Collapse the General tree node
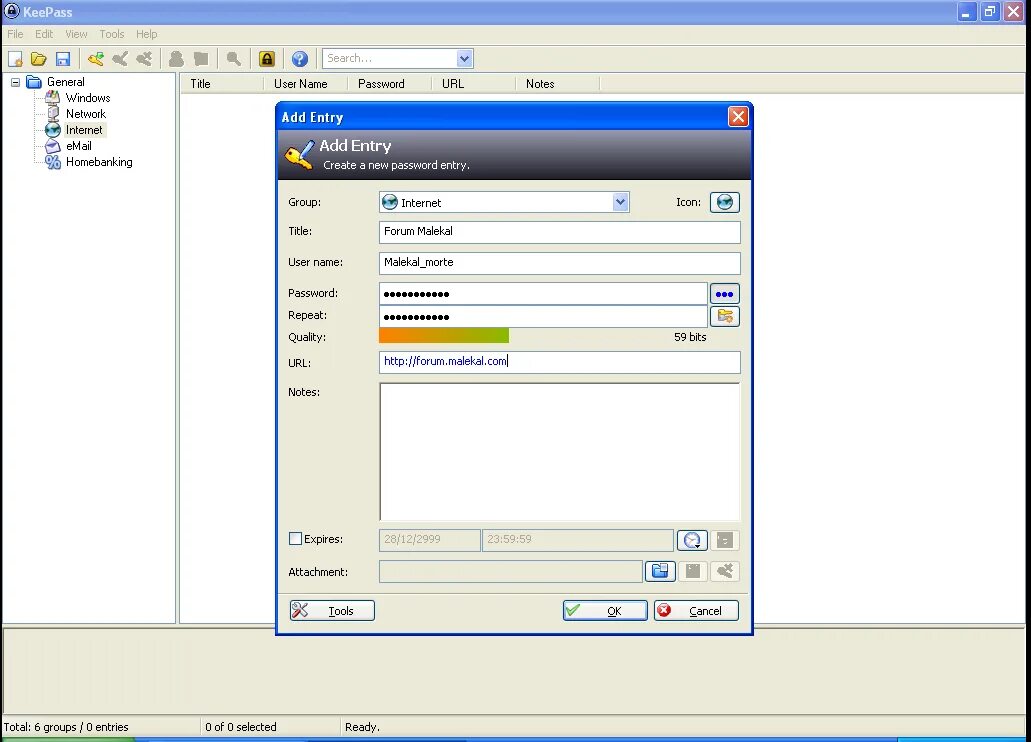 15,82
